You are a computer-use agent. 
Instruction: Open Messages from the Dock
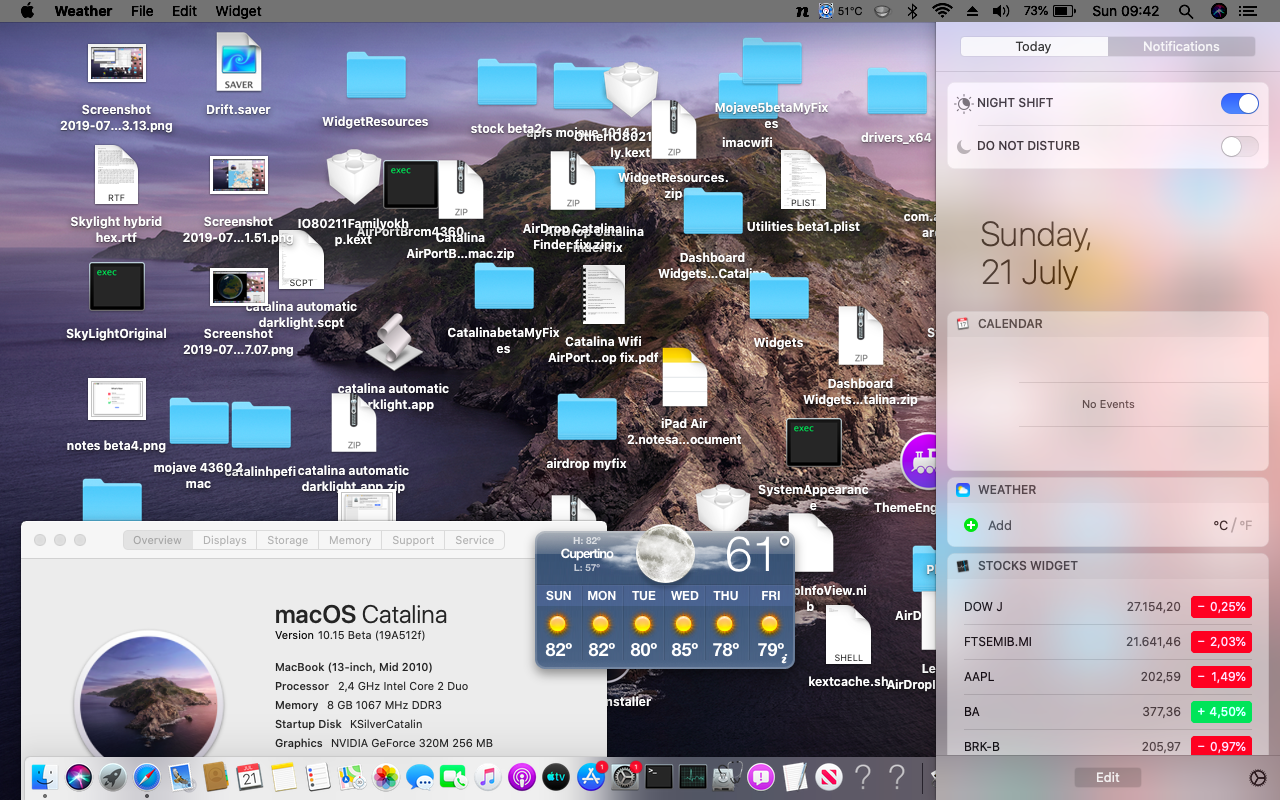(420, 776)
